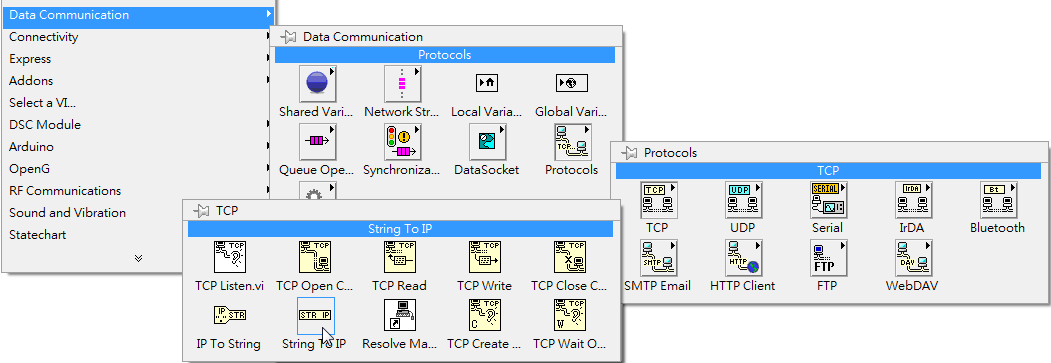Screen dimensions: 1051x363
Task: Click the blue String To IP header
Action: [400, 229]
